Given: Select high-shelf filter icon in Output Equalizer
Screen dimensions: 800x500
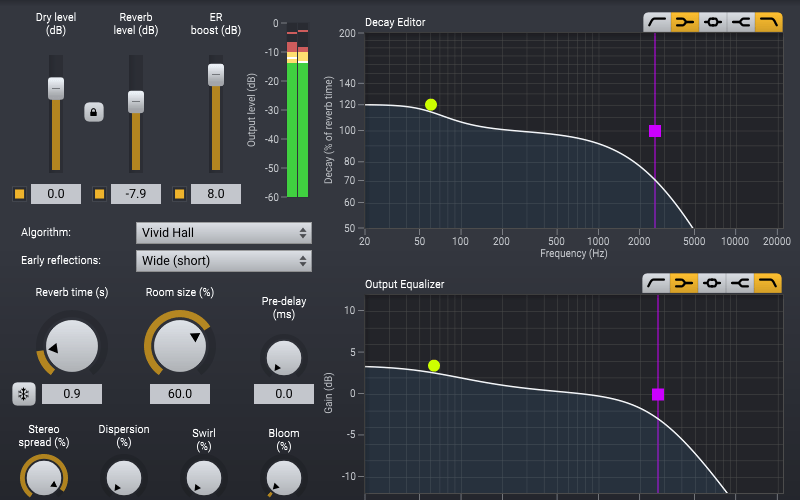Looking at the screenshot, I should click(x=740, y=284).
